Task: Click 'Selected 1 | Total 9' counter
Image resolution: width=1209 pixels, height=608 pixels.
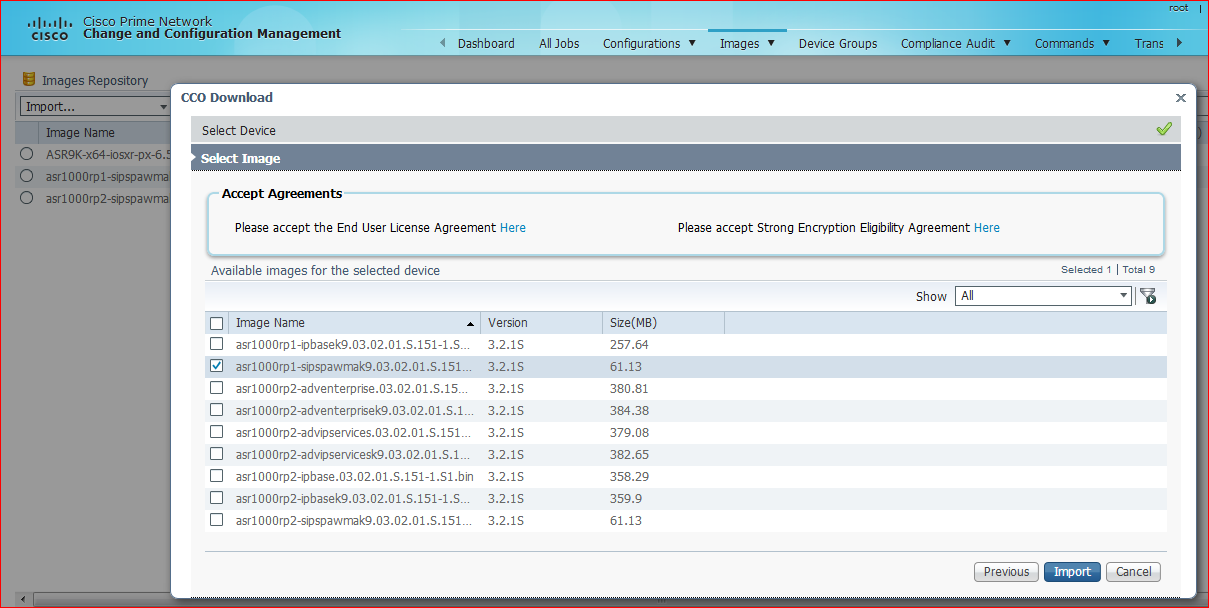Action: coord(1107,270)
